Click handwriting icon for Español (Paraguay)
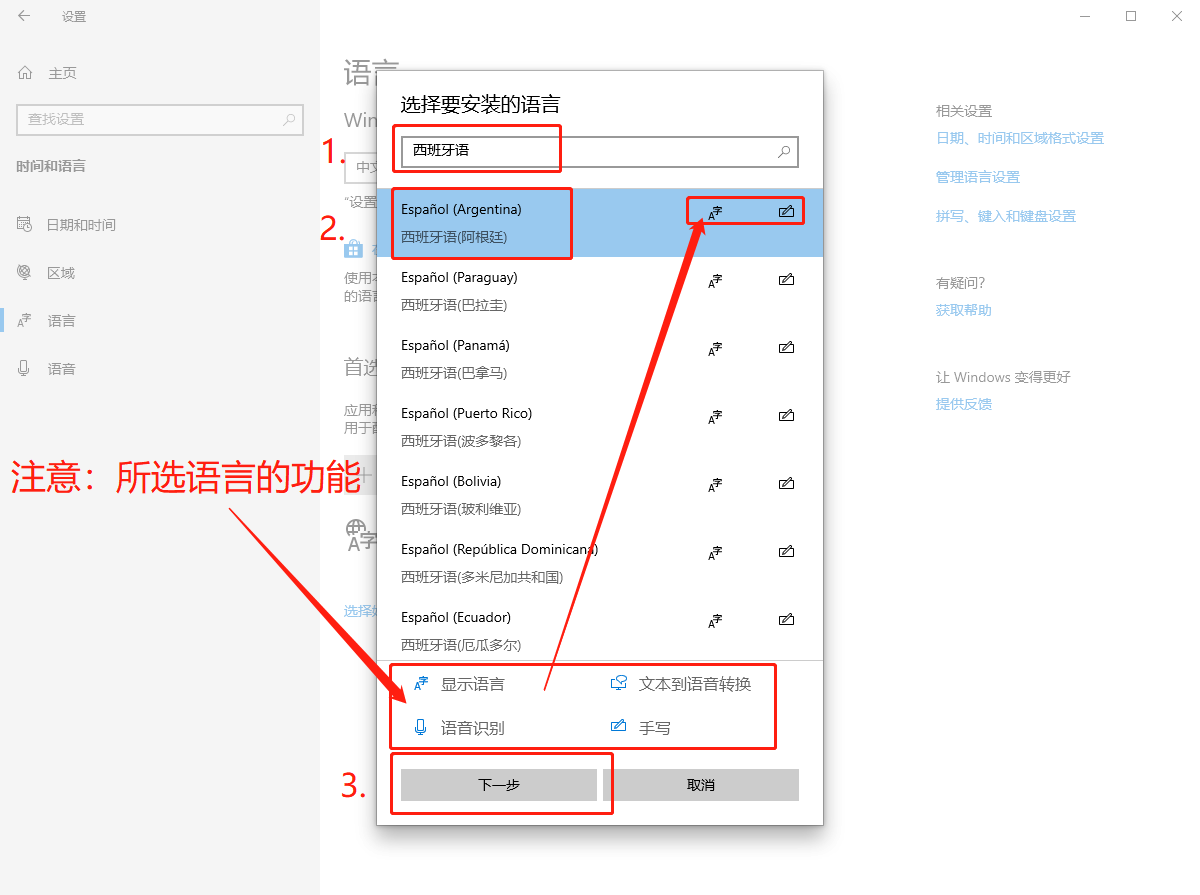1200x895 pixels. click(786, 279)
